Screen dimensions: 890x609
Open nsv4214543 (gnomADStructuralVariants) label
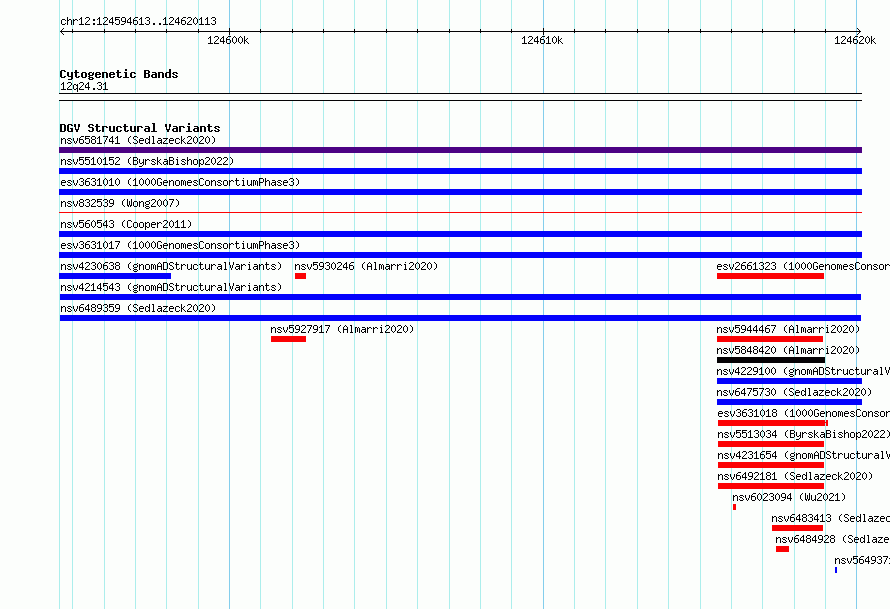(171, 287)
